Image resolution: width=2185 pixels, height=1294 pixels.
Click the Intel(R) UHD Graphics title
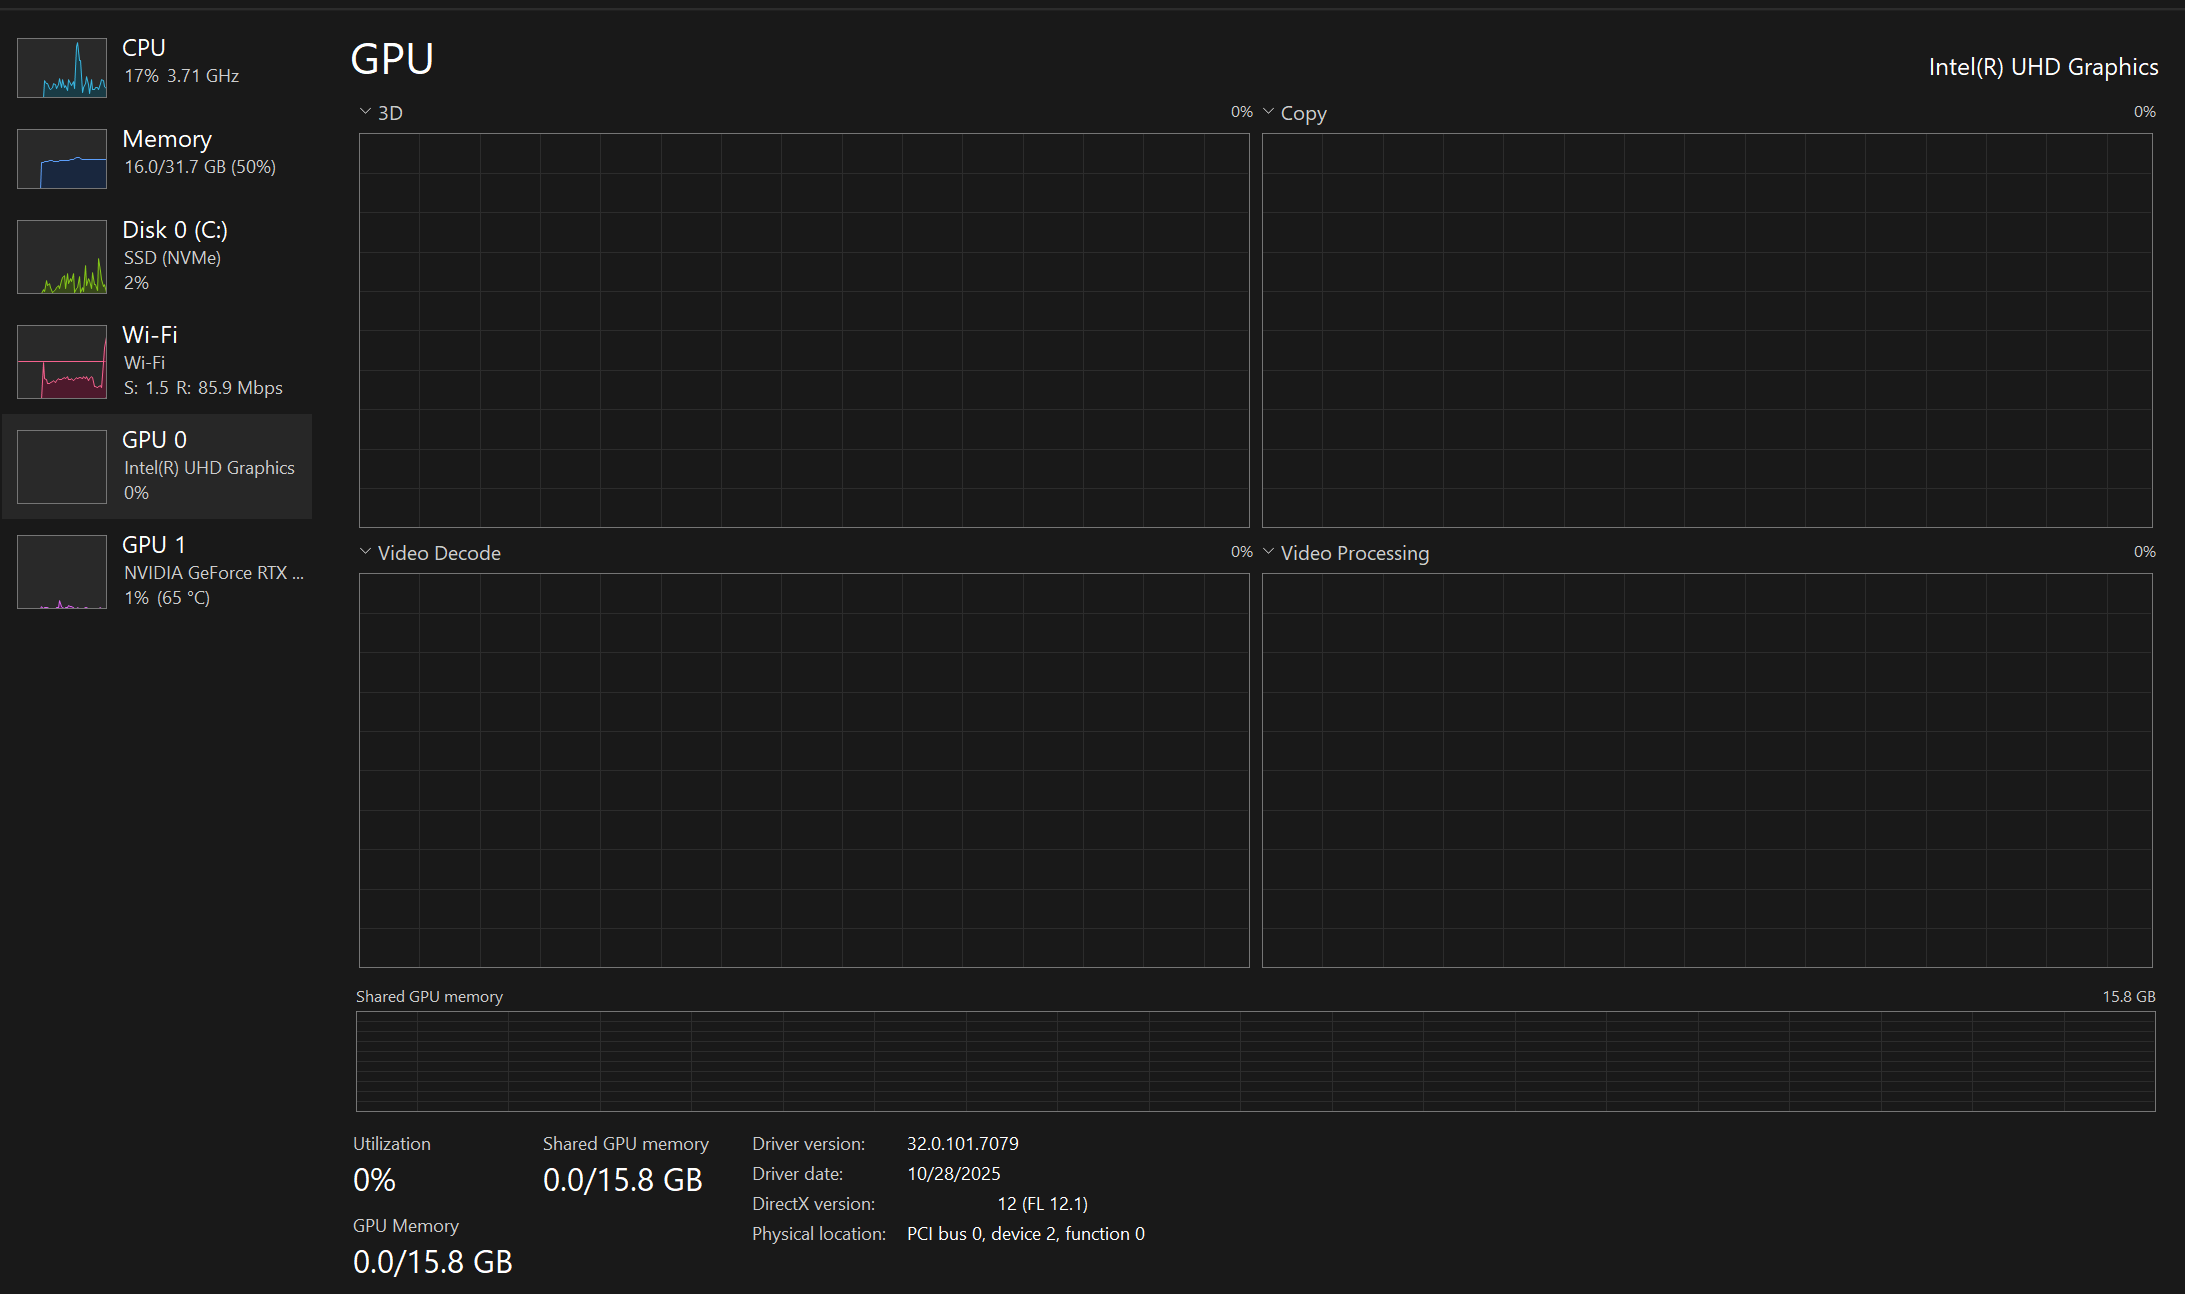2042,67
